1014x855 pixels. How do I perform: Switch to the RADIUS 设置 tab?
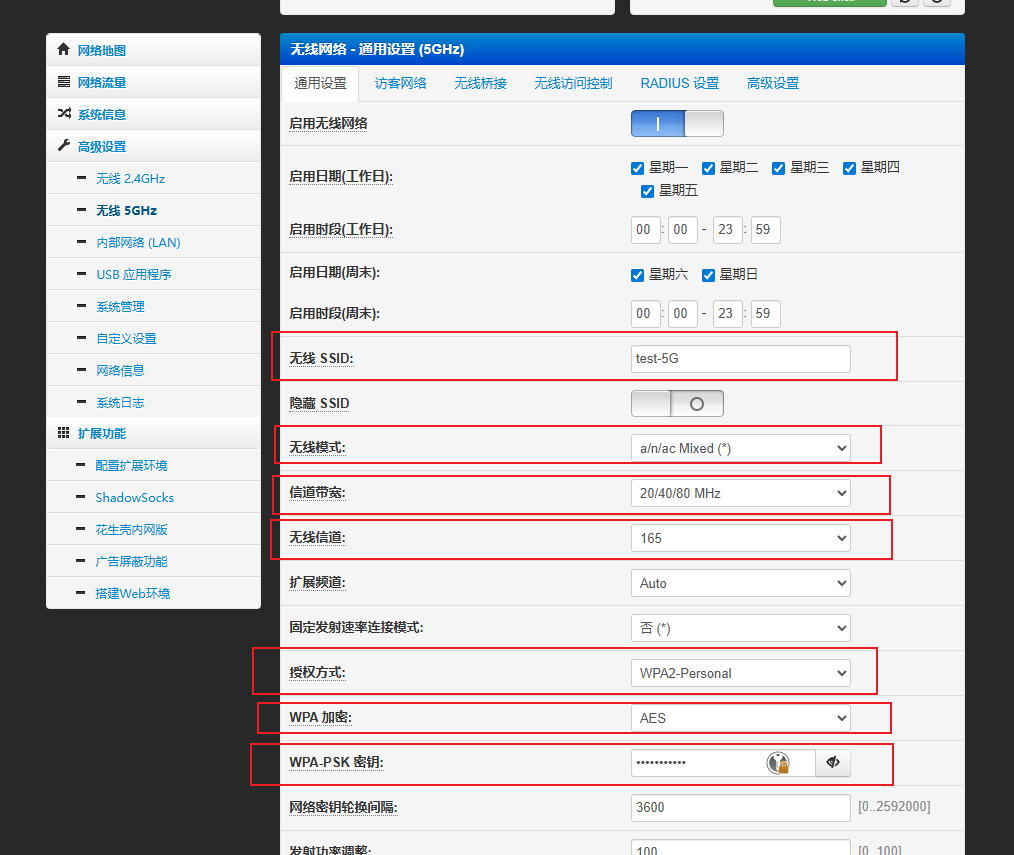pyautogui.click(x=680, y=83)
